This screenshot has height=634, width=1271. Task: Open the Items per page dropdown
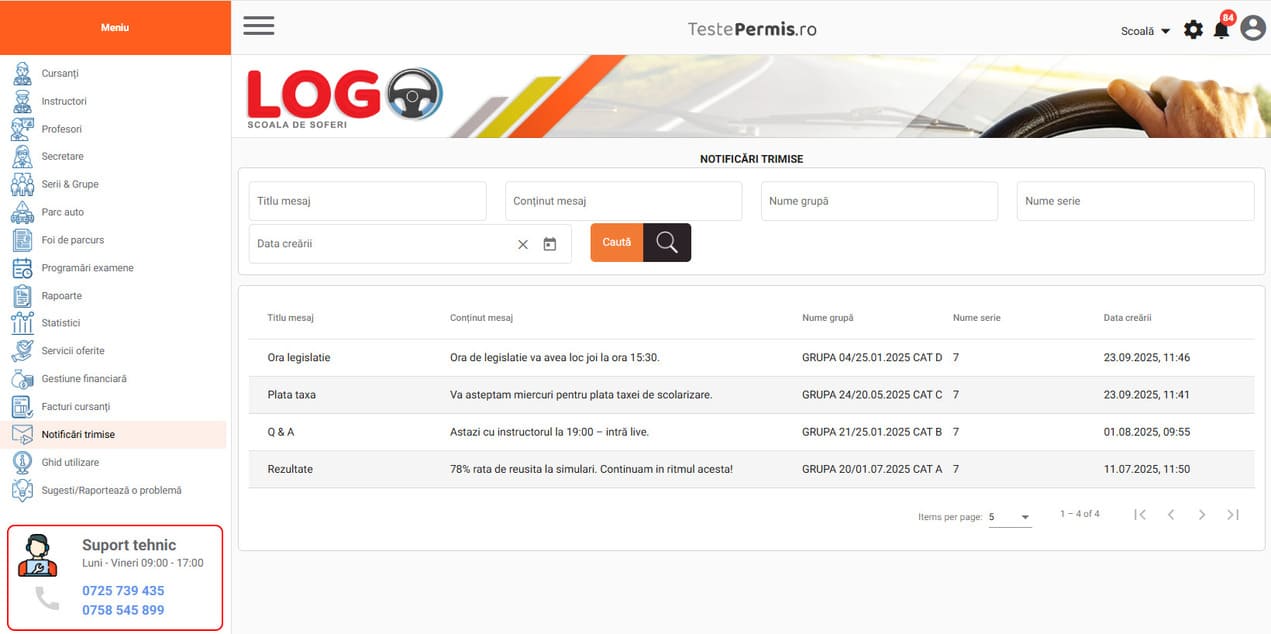[1009, 517]
